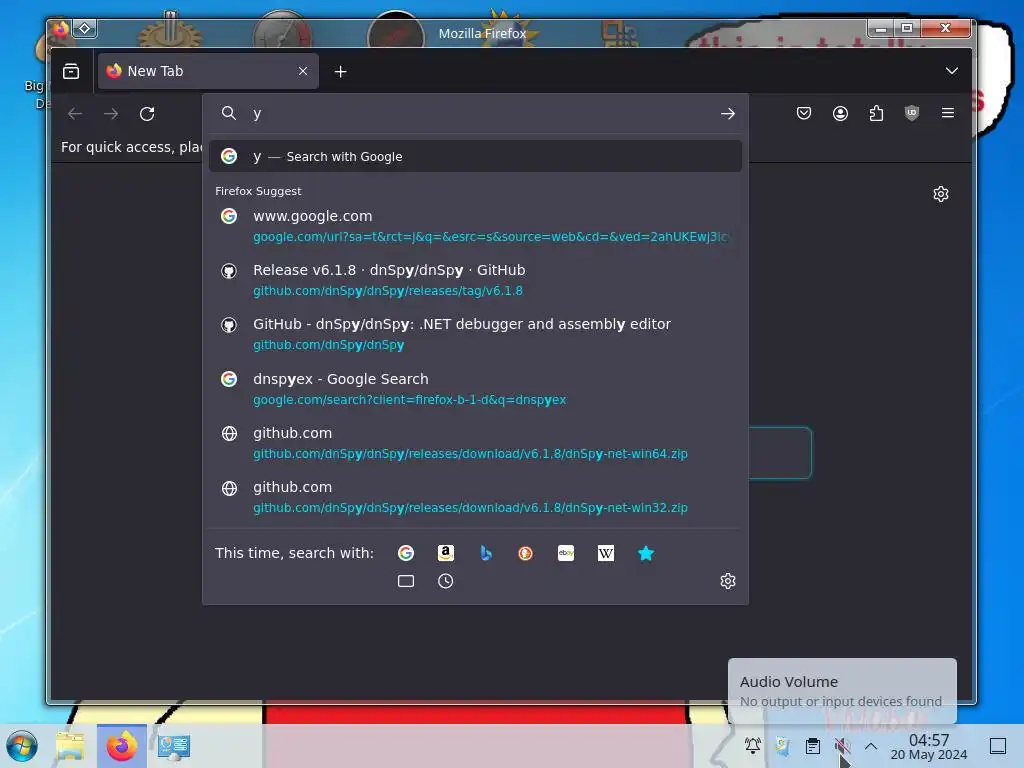1024x768 pixels.
Task: Search this time with eBay
Action: [566, 553]
